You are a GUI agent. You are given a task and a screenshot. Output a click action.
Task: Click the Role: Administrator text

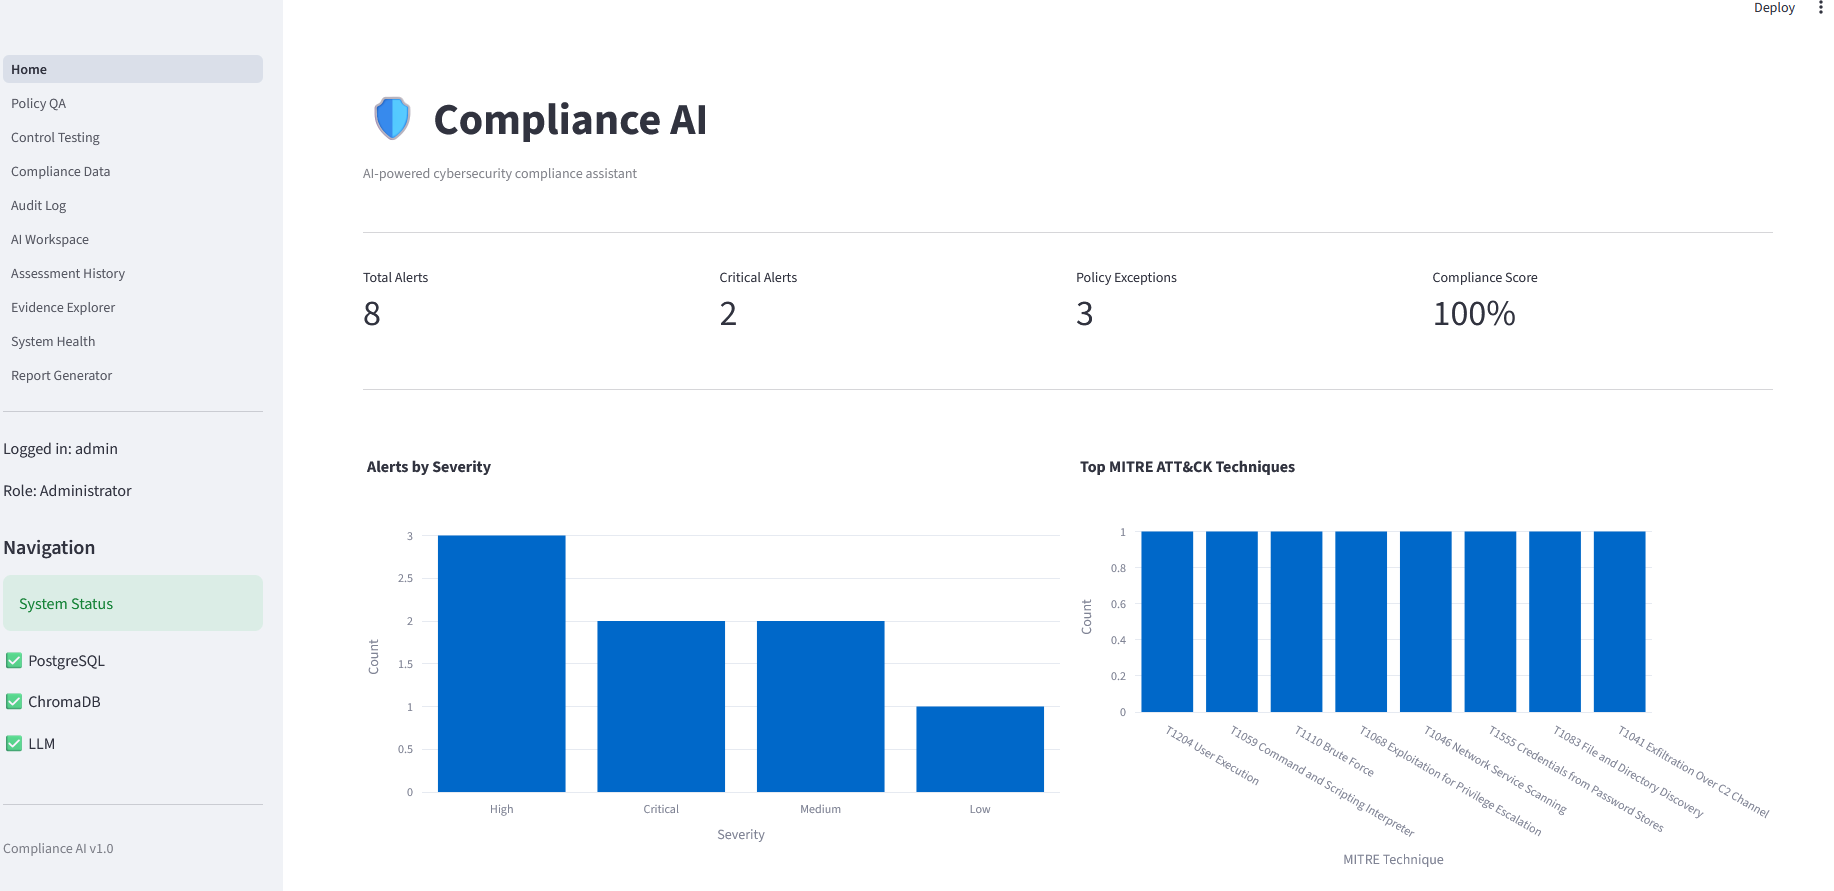coord(67,491)
